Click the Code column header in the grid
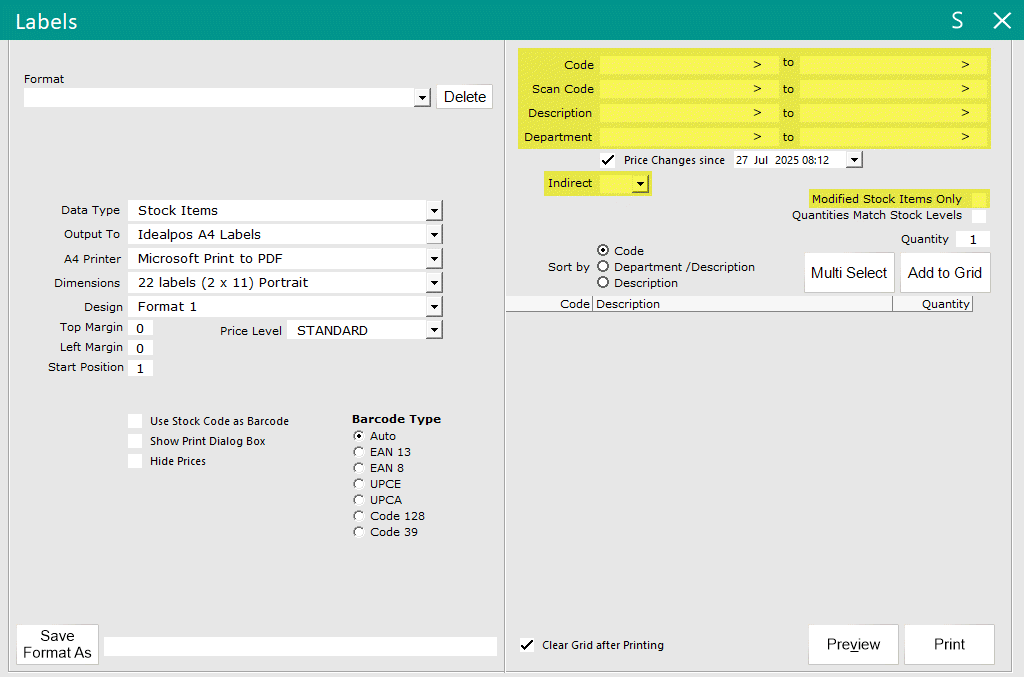The width and height of the screenshot is (1024, 677). (549, 304)
